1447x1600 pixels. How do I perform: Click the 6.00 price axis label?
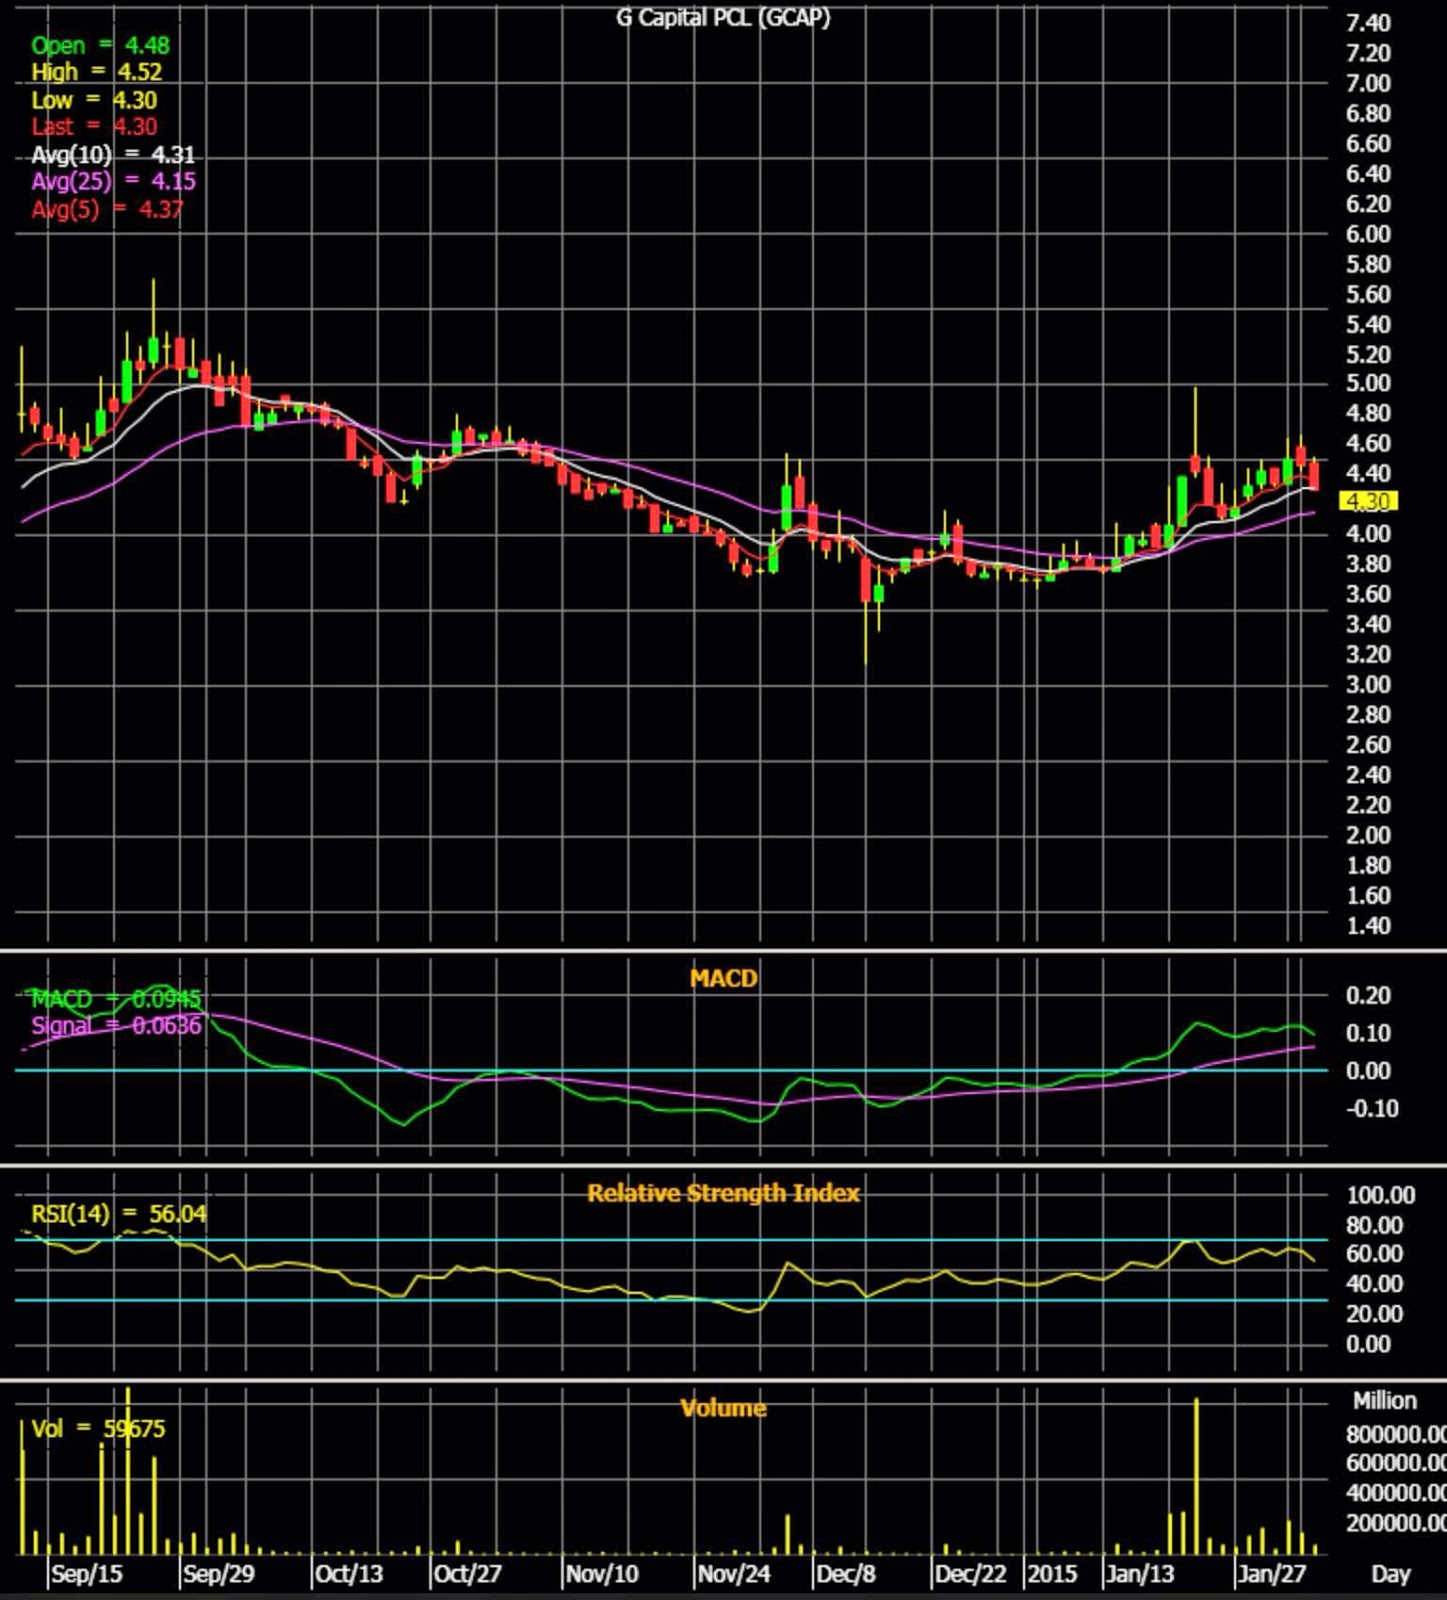pyautogui.click(x=1369, y=233)
